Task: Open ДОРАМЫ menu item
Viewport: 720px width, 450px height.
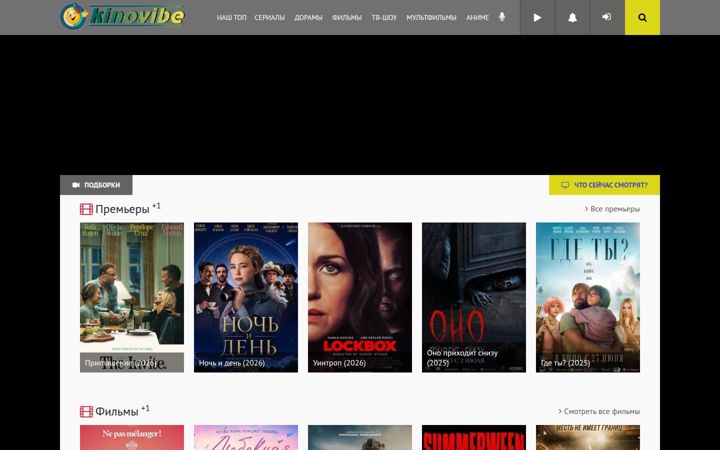Action: pos(308,17)
